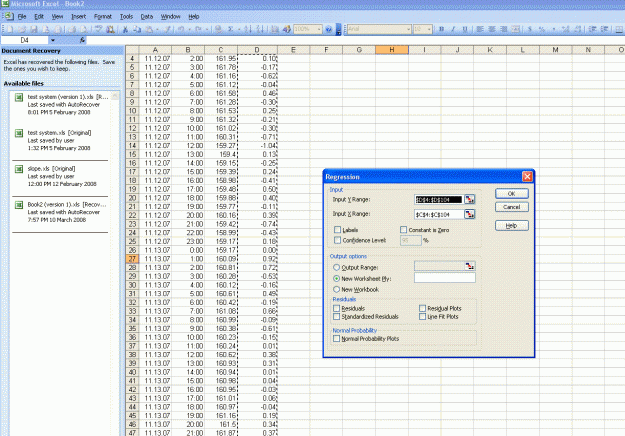The height and width of the screenshot is (436, 625).
Task: Open the Paste options dropdown arrow
Action: [x=157, y=29]
